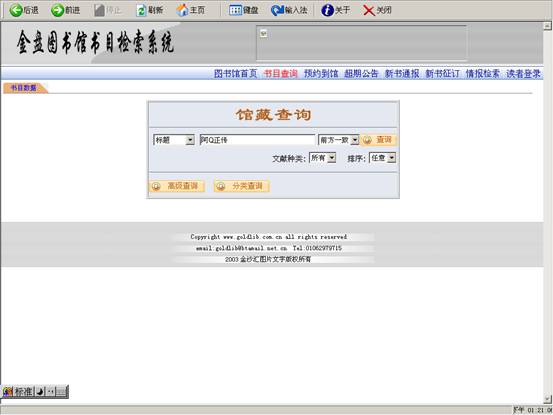Open the 前方一致 match mode dropdown
This screenshot has height=415, width=553.
point(355,140)
